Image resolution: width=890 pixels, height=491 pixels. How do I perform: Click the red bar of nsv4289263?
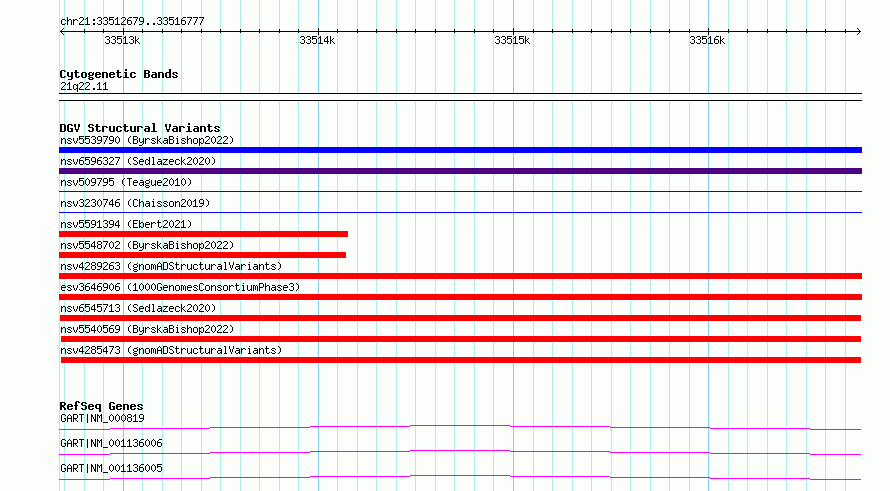click(x=460, y=276)
